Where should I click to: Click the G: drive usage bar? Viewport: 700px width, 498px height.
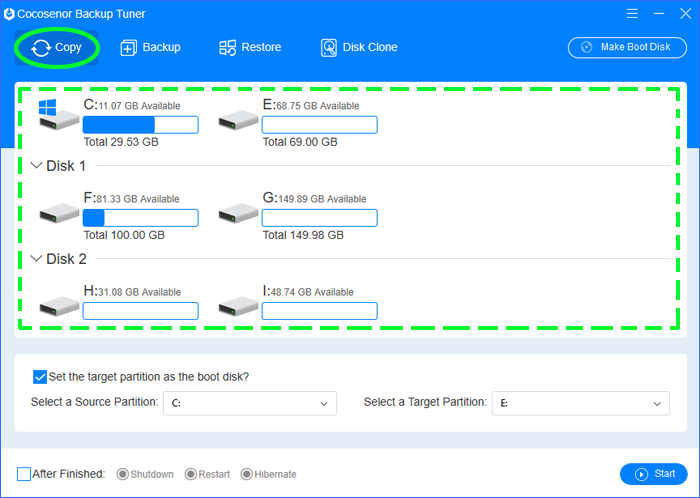coord(320,218)
